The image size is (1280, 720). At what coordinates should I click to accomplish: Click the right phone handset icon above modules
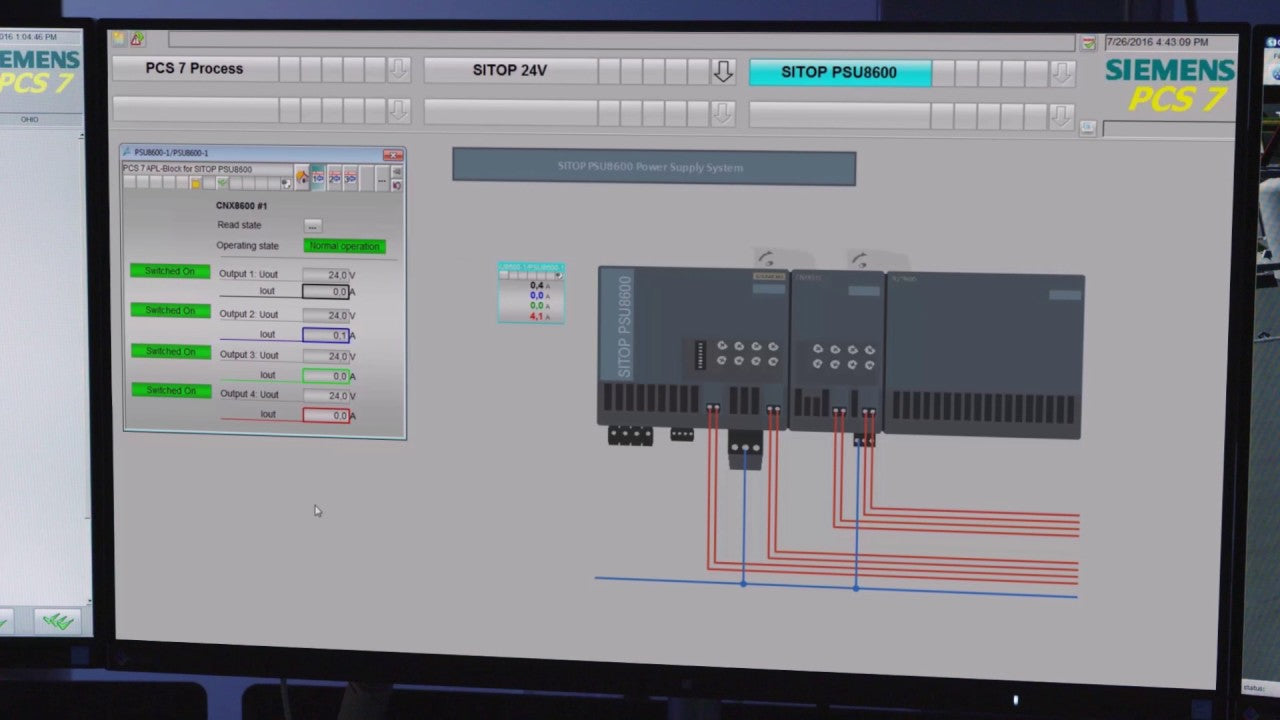coord(859,260)
